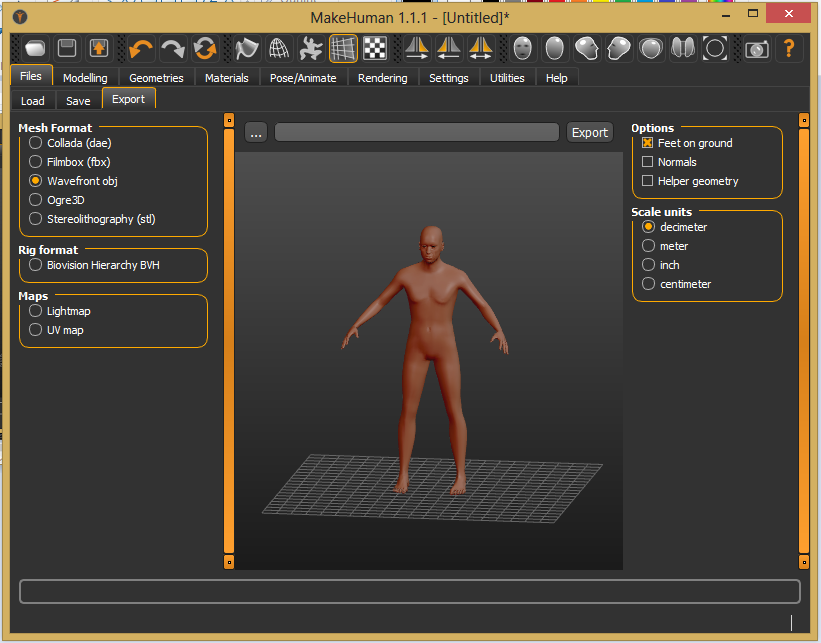821x643 pixels.
Task: Click left scrollbar top arrow button
Action: tap(229, 120)
